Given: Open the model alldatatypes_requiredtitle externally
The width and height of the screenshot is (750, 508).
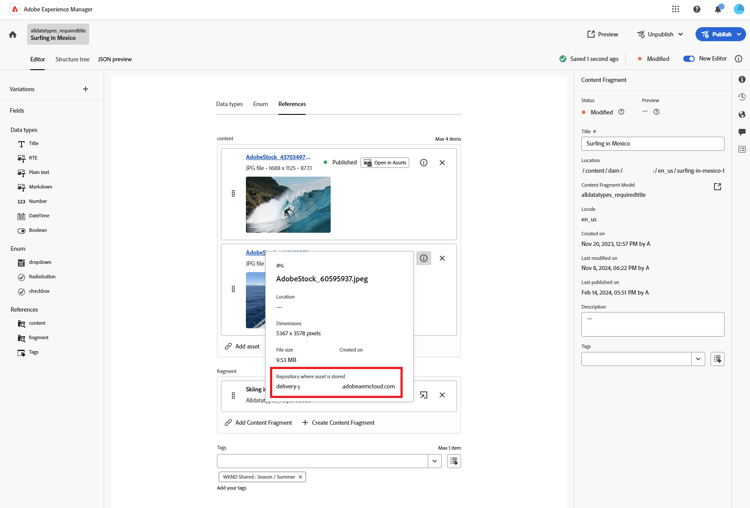Looking at the screenshot, I should (717, 187).
